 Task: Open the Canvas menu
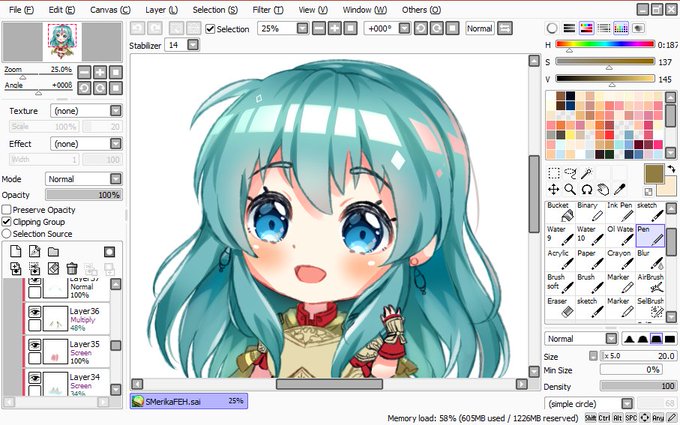110,10
